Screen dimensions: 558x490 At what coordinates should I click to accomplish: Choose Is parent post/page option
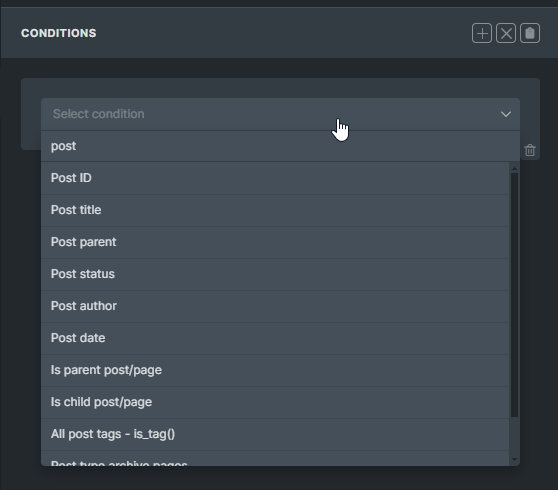pyautogui.click(x=275, y=370)
